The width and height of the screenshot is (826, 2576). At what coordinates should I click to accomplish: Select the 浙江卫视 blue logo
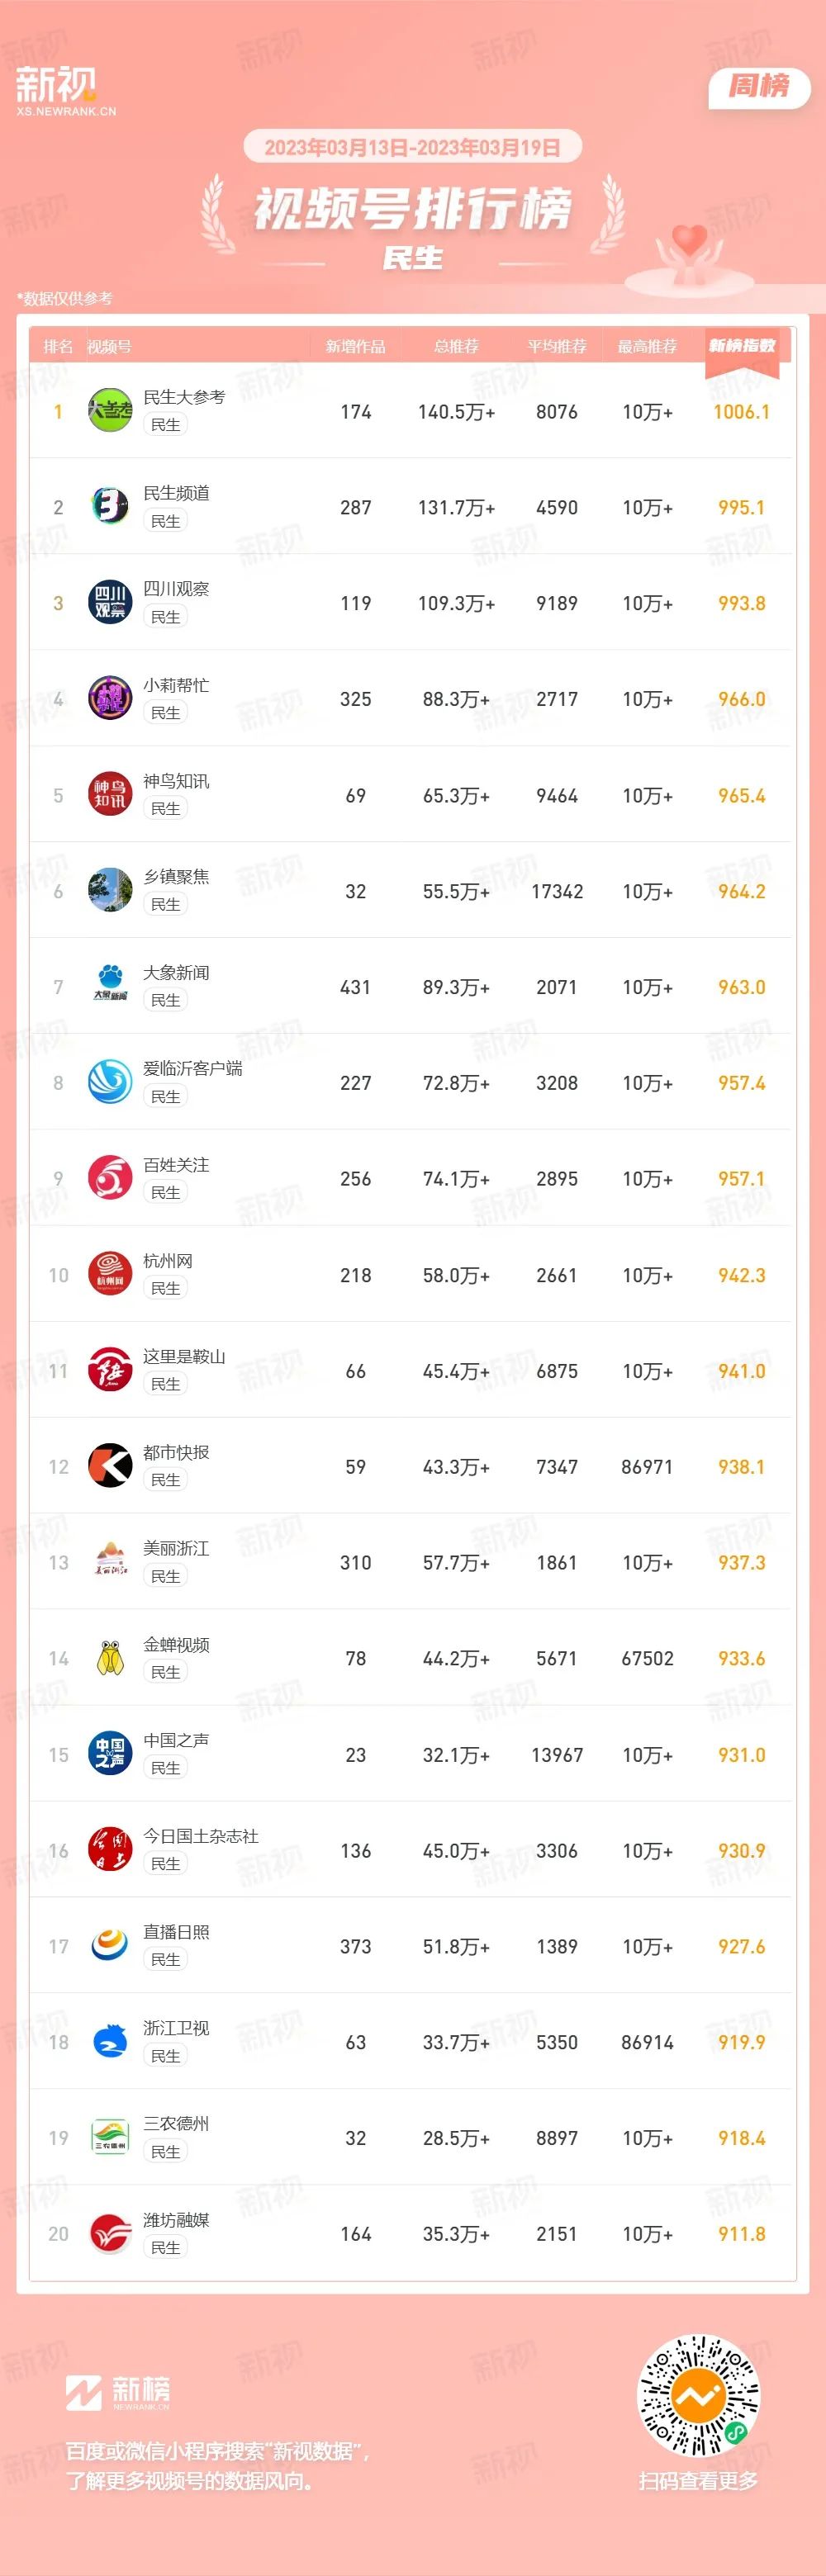pyautogui.click(x=110, y=2042)
